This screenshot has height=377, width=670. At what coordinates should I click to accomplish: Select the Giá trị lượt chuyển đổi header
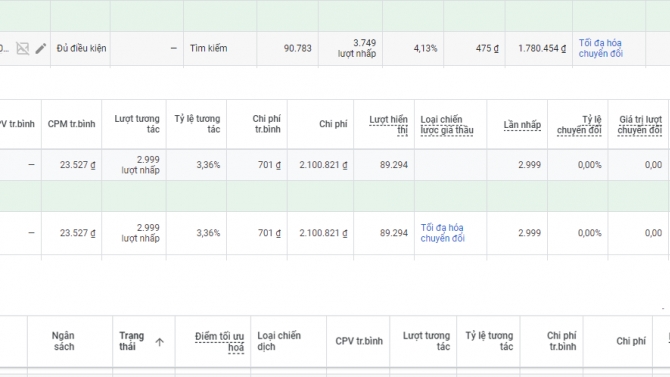640,125
